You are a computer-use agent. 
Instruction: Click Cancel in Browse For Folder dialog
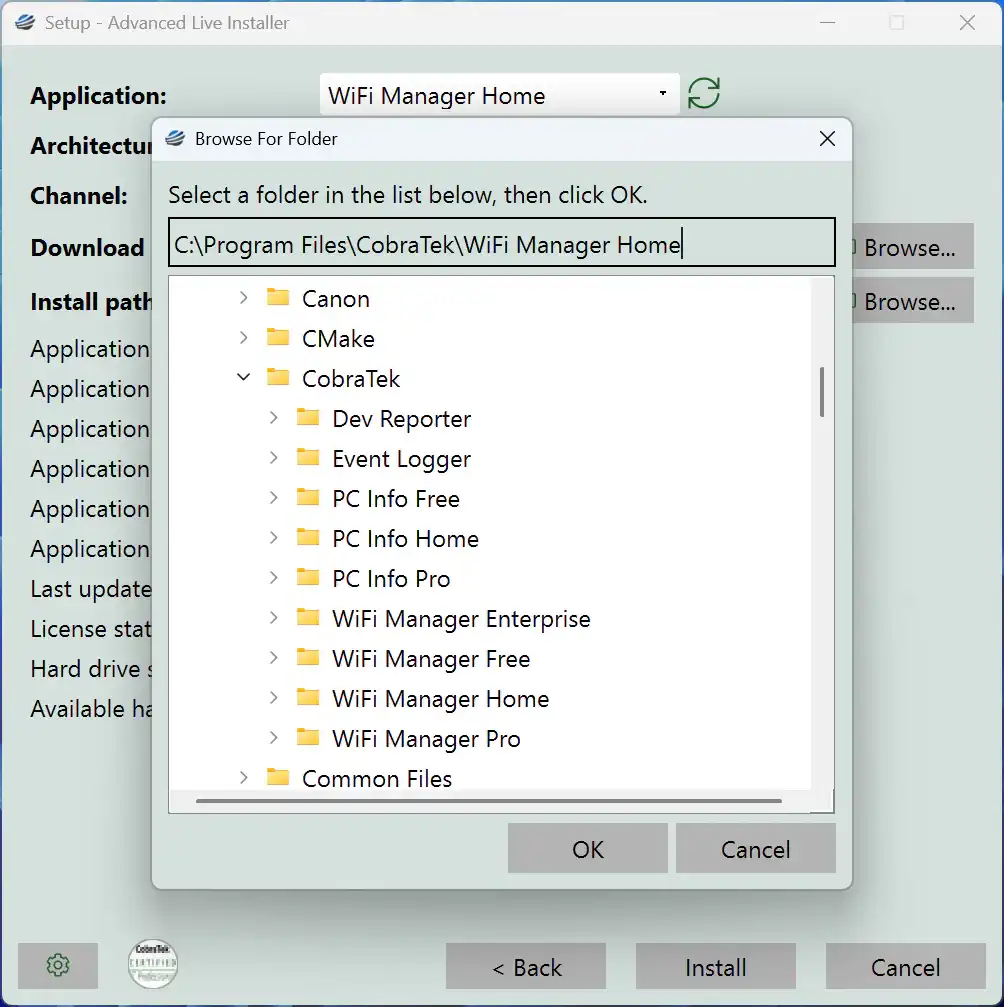tap(755, 849)
